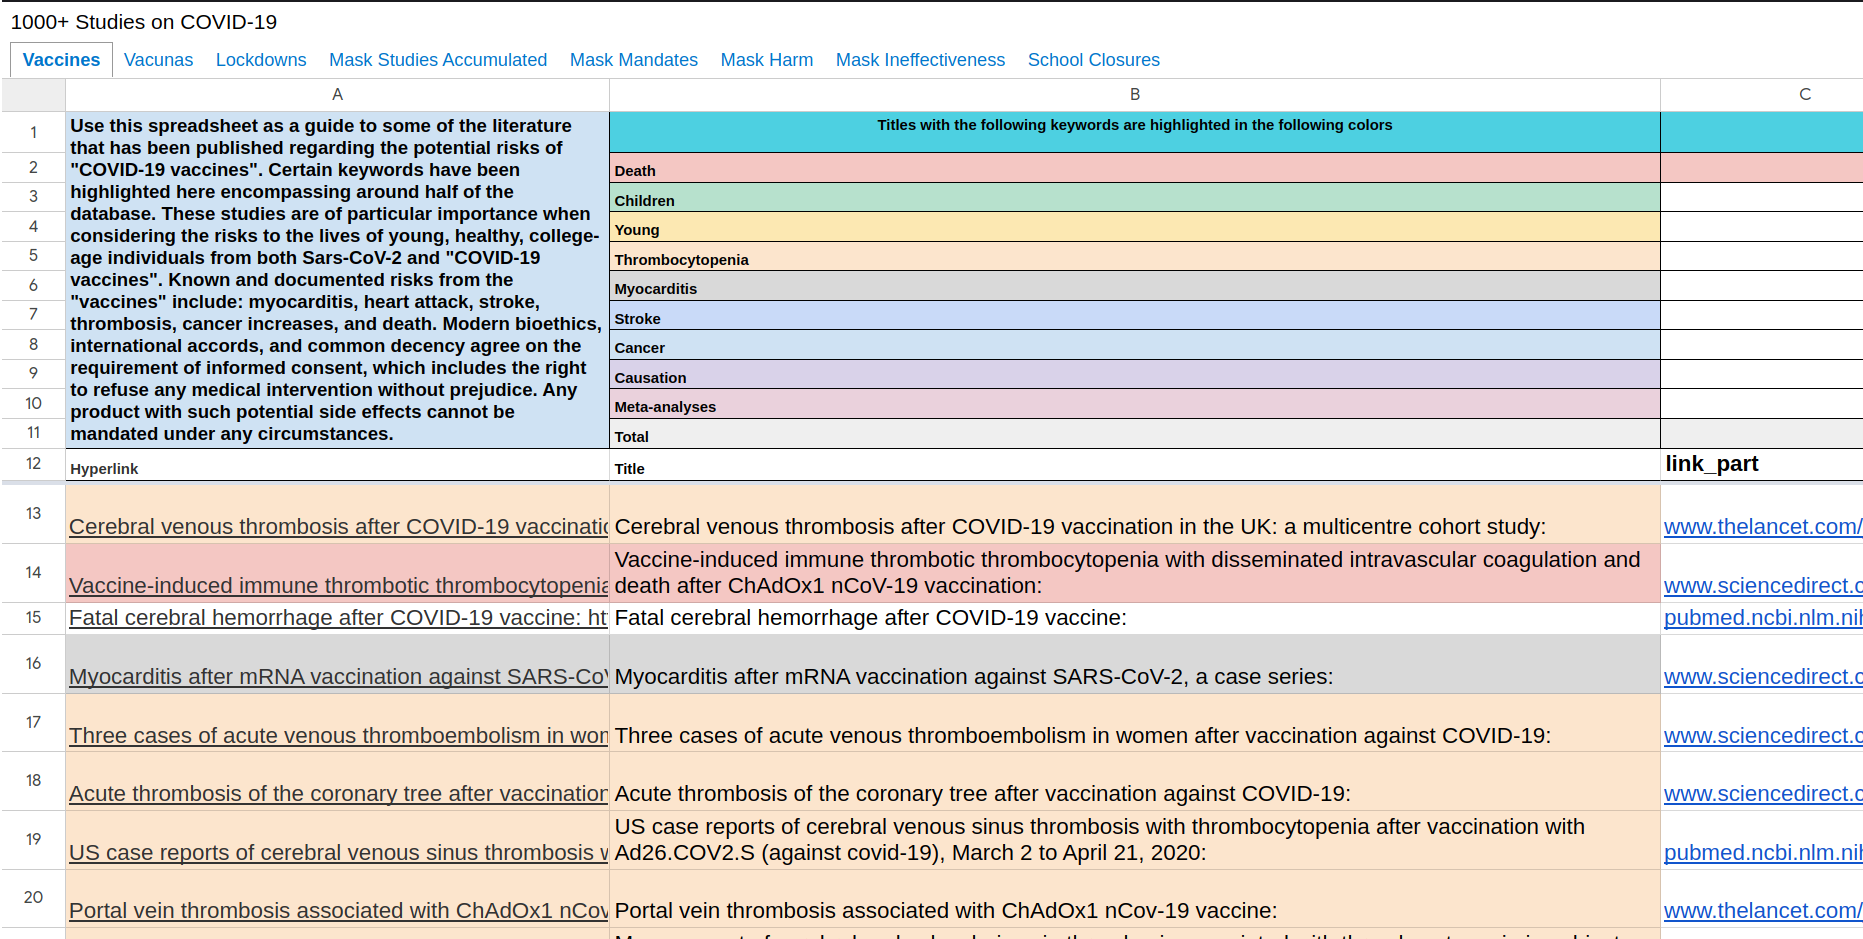Image resolution: width=1863 pixels, height=939 pixels.
Task: Click title cell Three cases of acute venous thromboembolism
Action: coord(1135,723)
